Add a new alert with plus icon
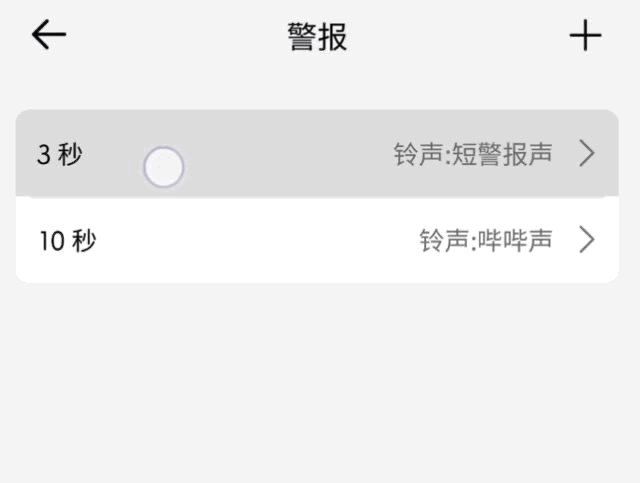This screenshot has height=483, width=640. (585, 36)
